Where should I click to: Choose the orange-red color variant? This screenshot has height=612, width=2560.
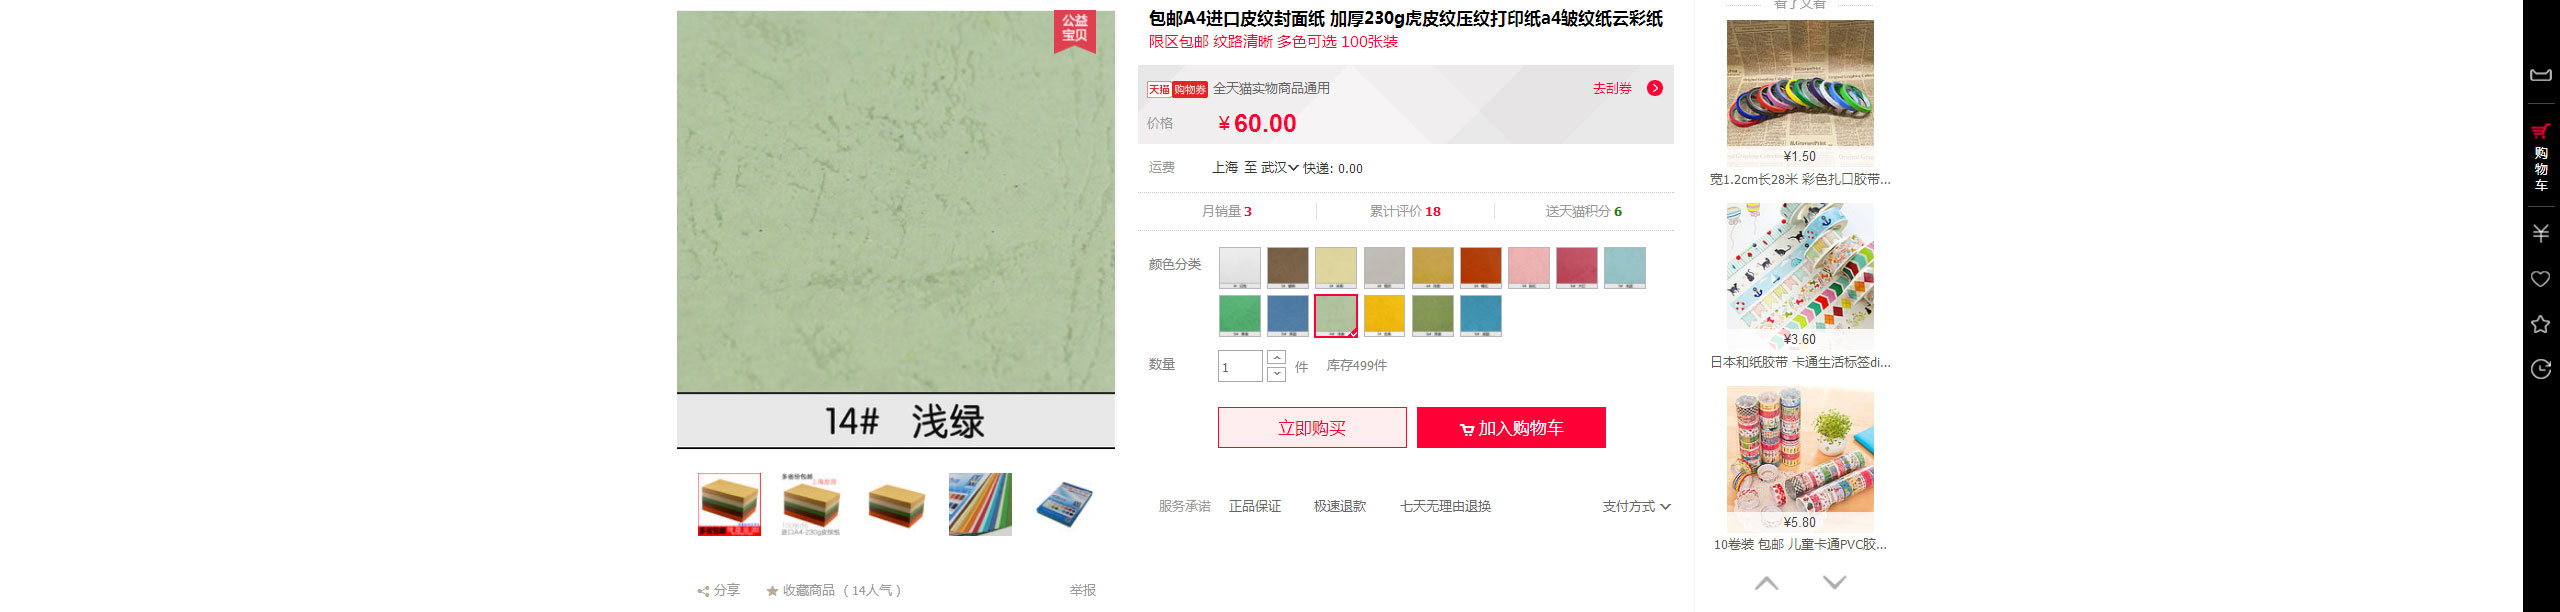1480,268
